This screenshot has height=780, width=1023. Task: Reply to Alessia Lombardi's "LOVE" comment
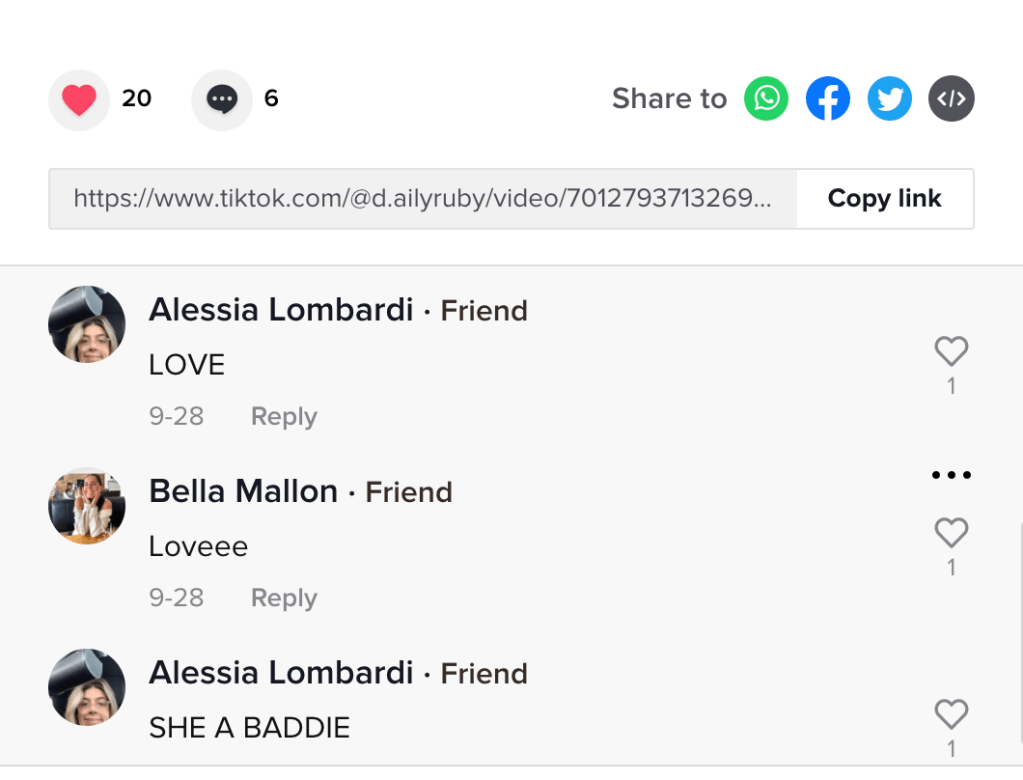coord(284,416)
